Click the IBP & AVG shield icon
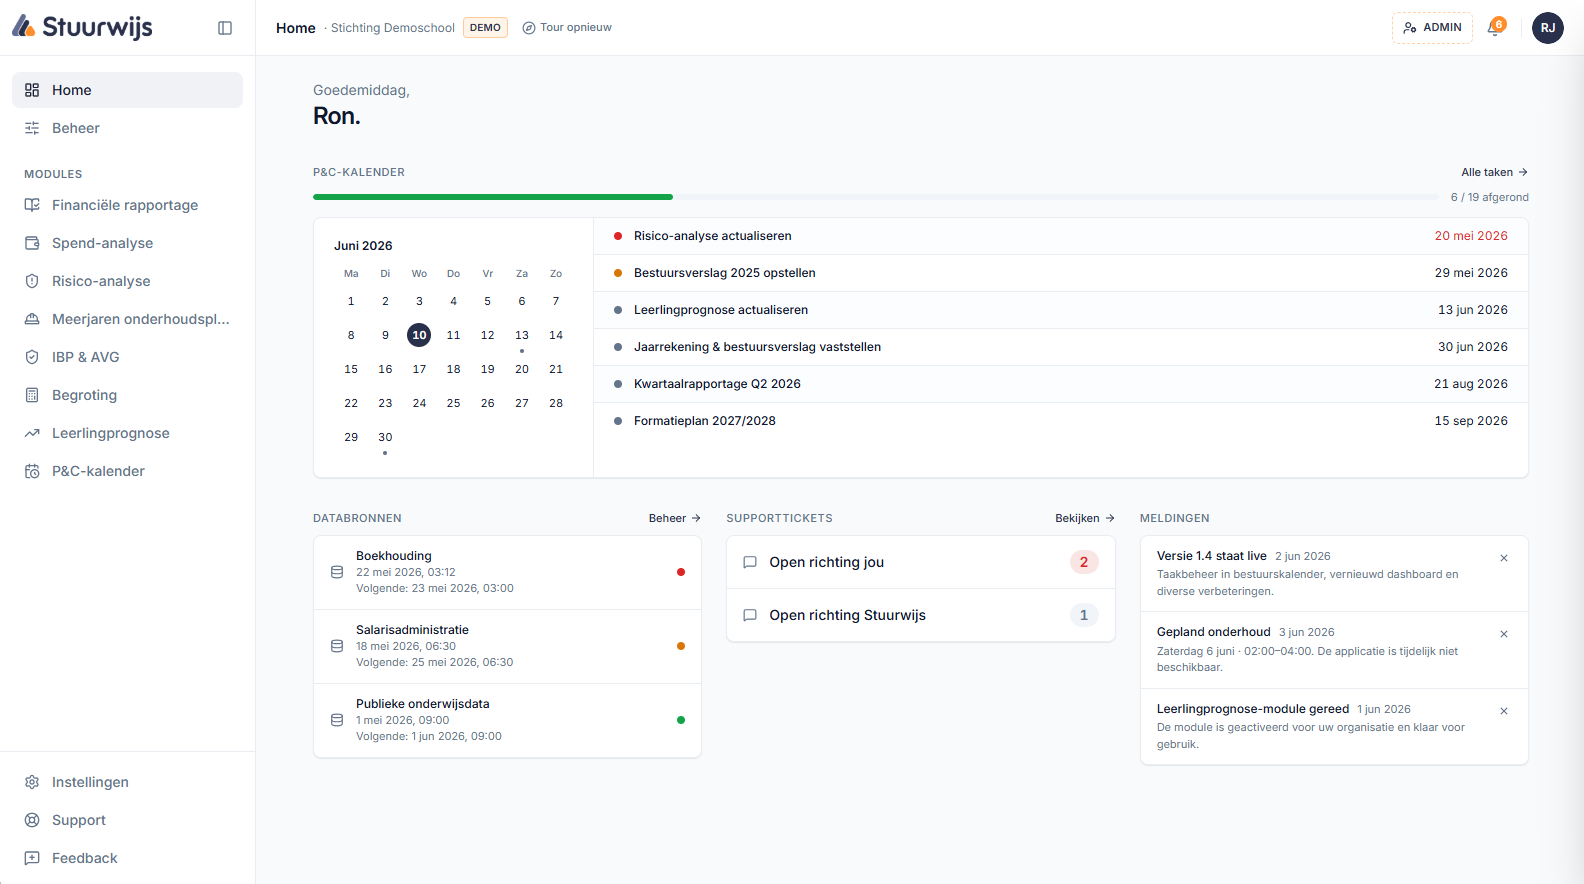The height and width of the screenshot is (884, 1584). [x=32, y=357]
